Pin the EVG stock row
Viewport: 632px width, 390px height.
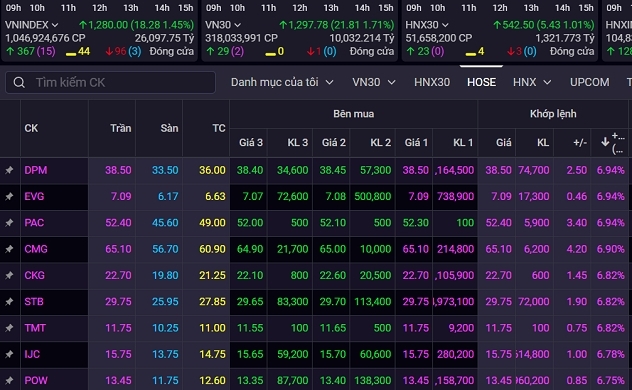point(9,197)
